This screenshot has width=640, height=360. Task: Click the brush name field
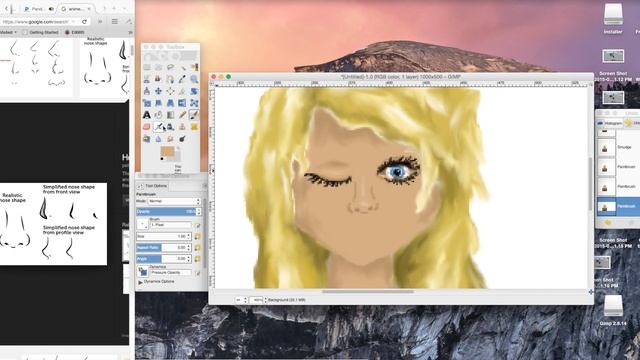pyautogui.click(x=171, y=225)
